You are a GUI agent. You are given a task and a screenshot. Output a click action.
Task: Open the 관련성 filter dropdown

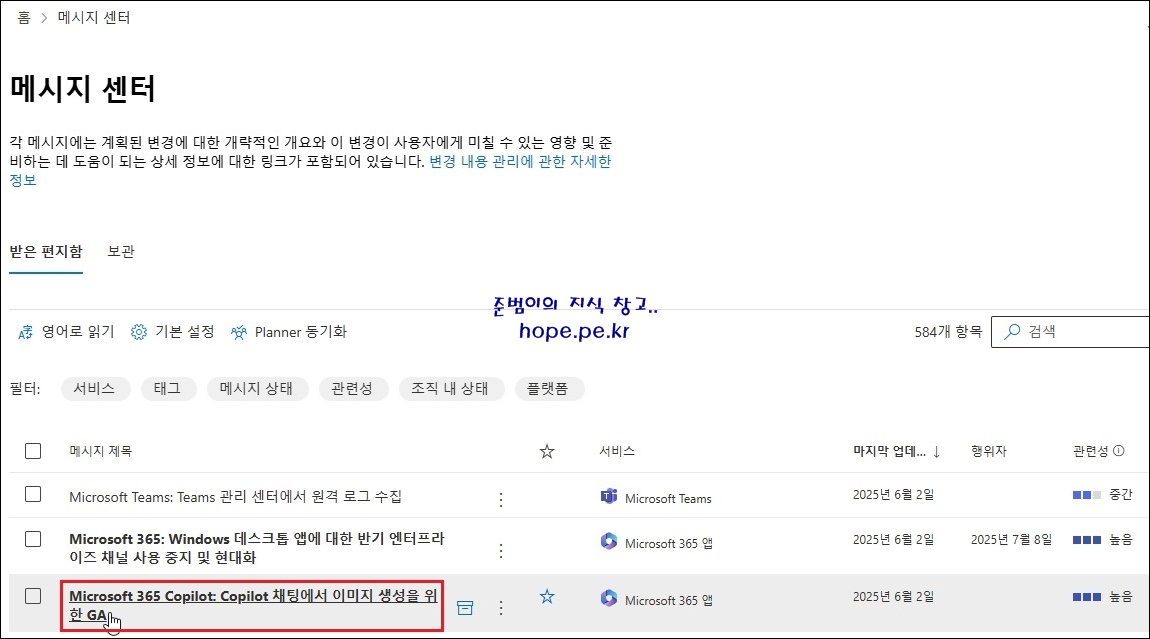[x=352, y=389]
